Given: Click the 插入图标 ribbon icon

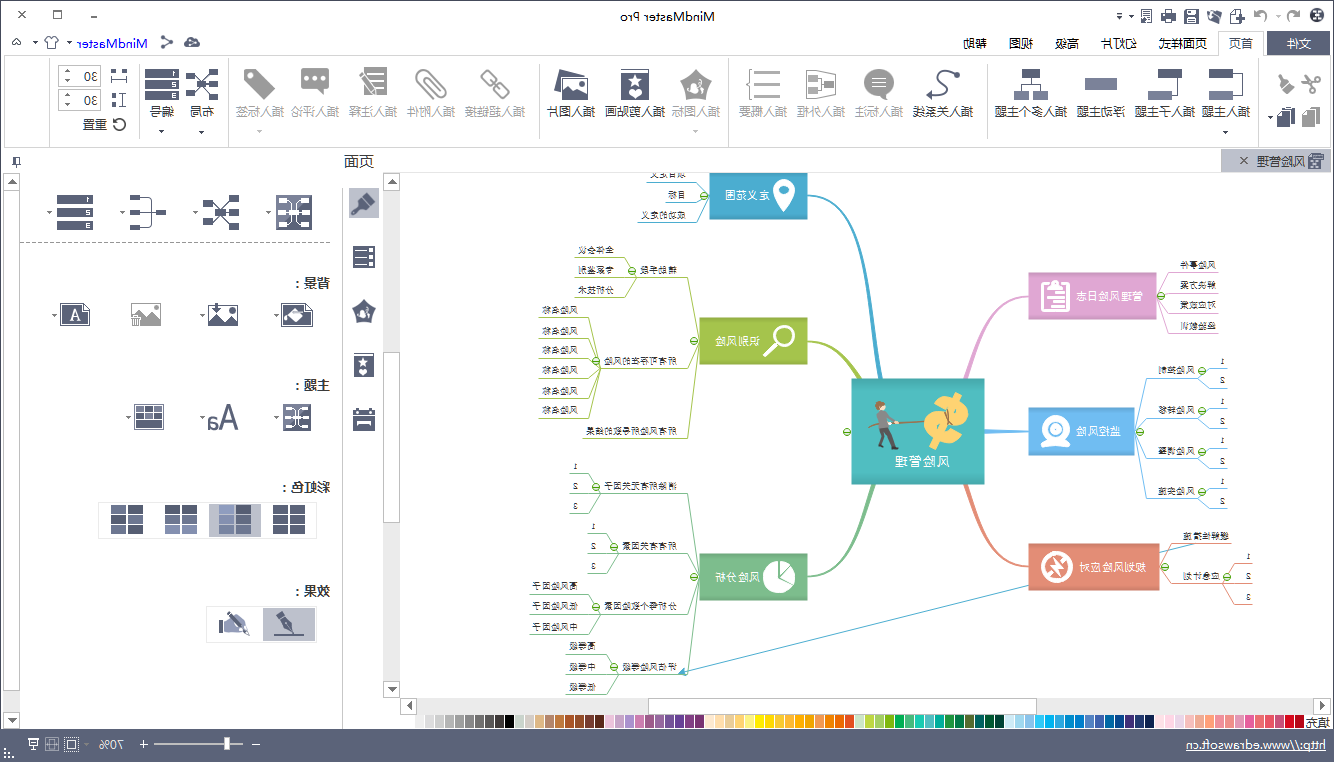Looking at the screenshot, I should (x=695, y=84).
